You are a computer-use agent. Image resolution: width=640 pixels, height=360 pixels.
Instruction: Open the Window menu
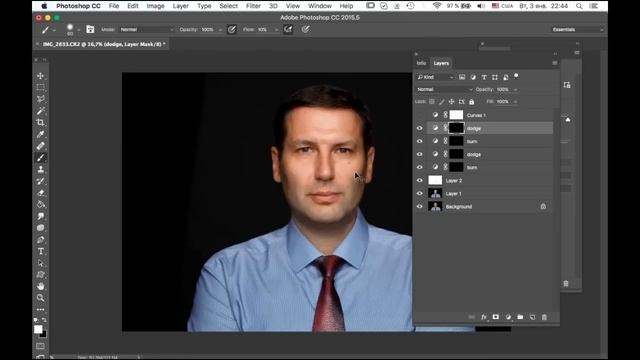[x=320, y=6]
